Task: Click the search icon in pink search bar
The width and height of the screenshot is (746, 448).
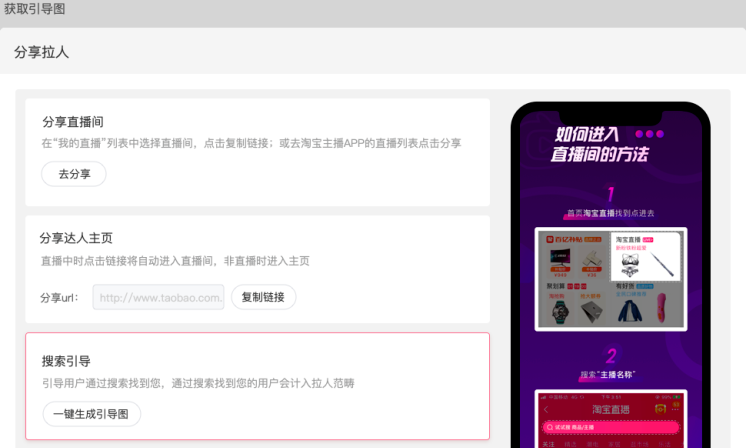Action: (548, 428)
